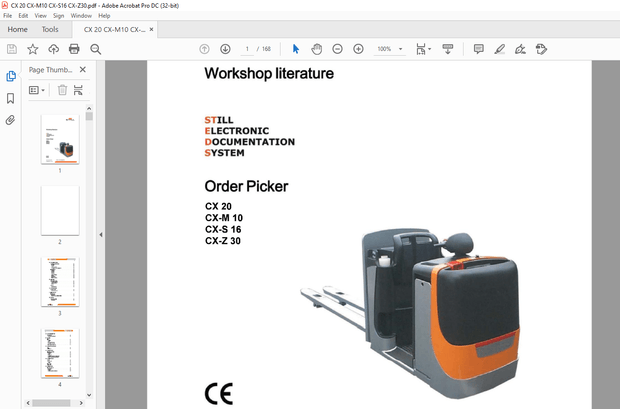620x409 pixels.
Task: Open thumbnail options dropdown menu
Action: tap(37, 90)
